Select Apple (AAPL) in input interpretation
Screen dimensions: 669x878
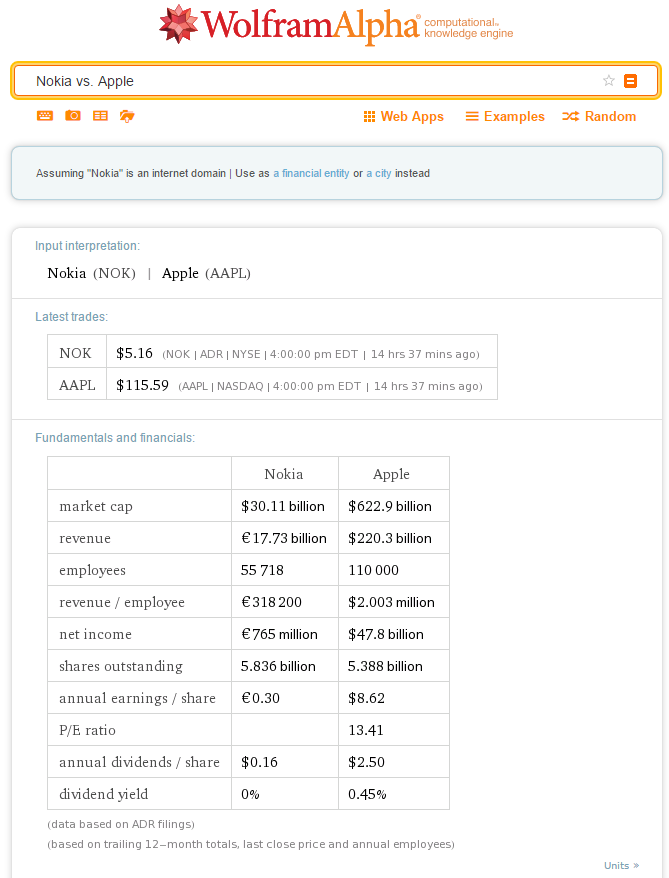click(206, 273)
